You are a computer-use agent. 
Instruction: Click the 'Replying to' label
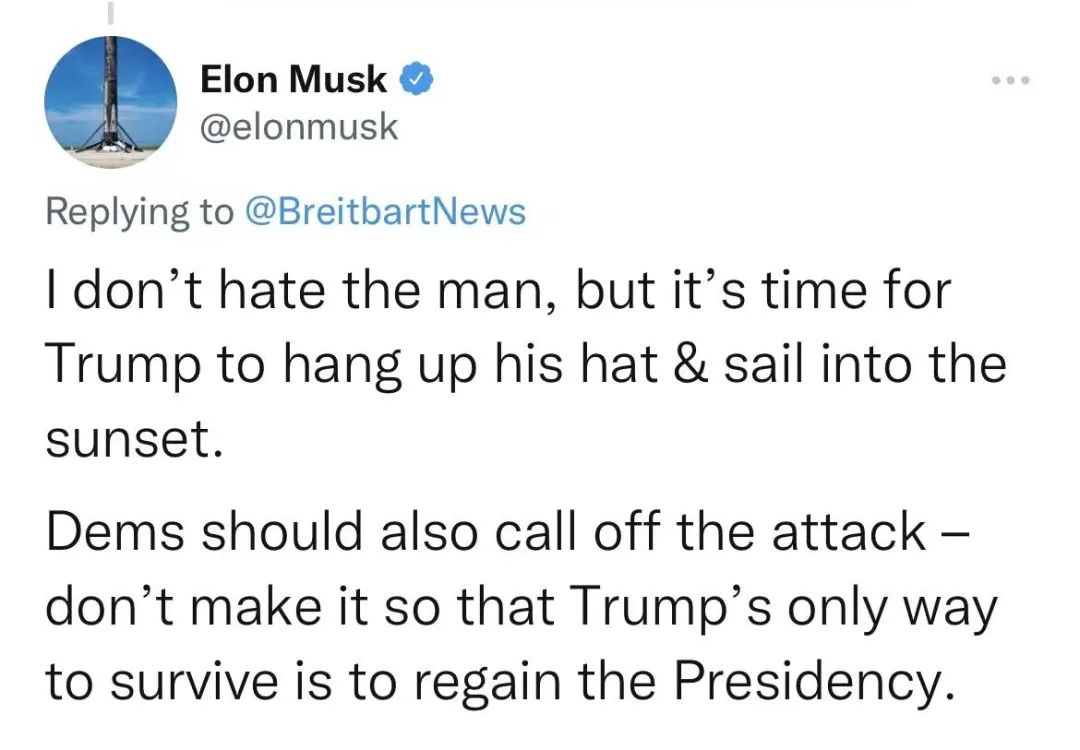coord(139,212)
